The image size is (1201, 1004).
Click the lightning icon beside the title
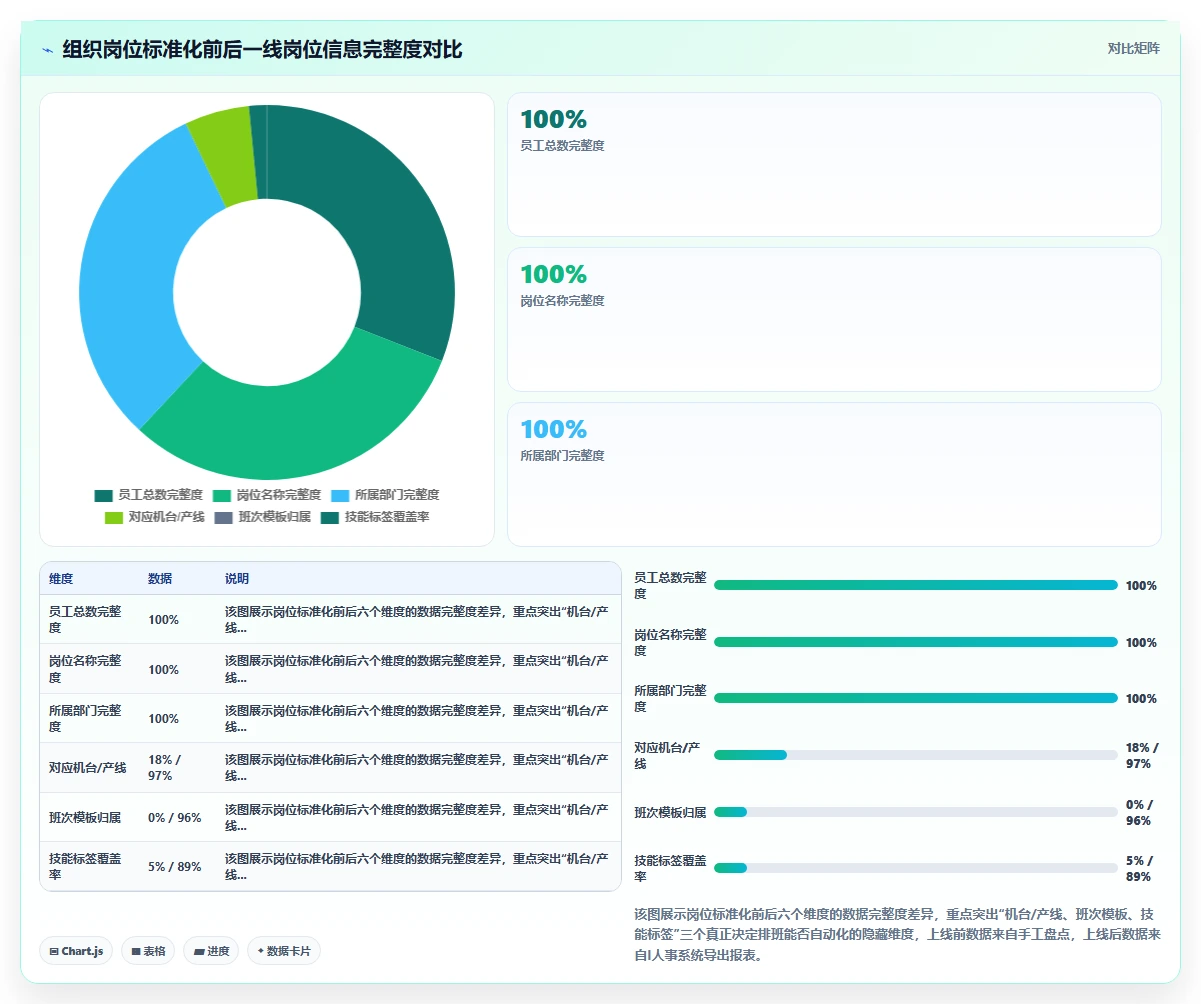[47, 50]
